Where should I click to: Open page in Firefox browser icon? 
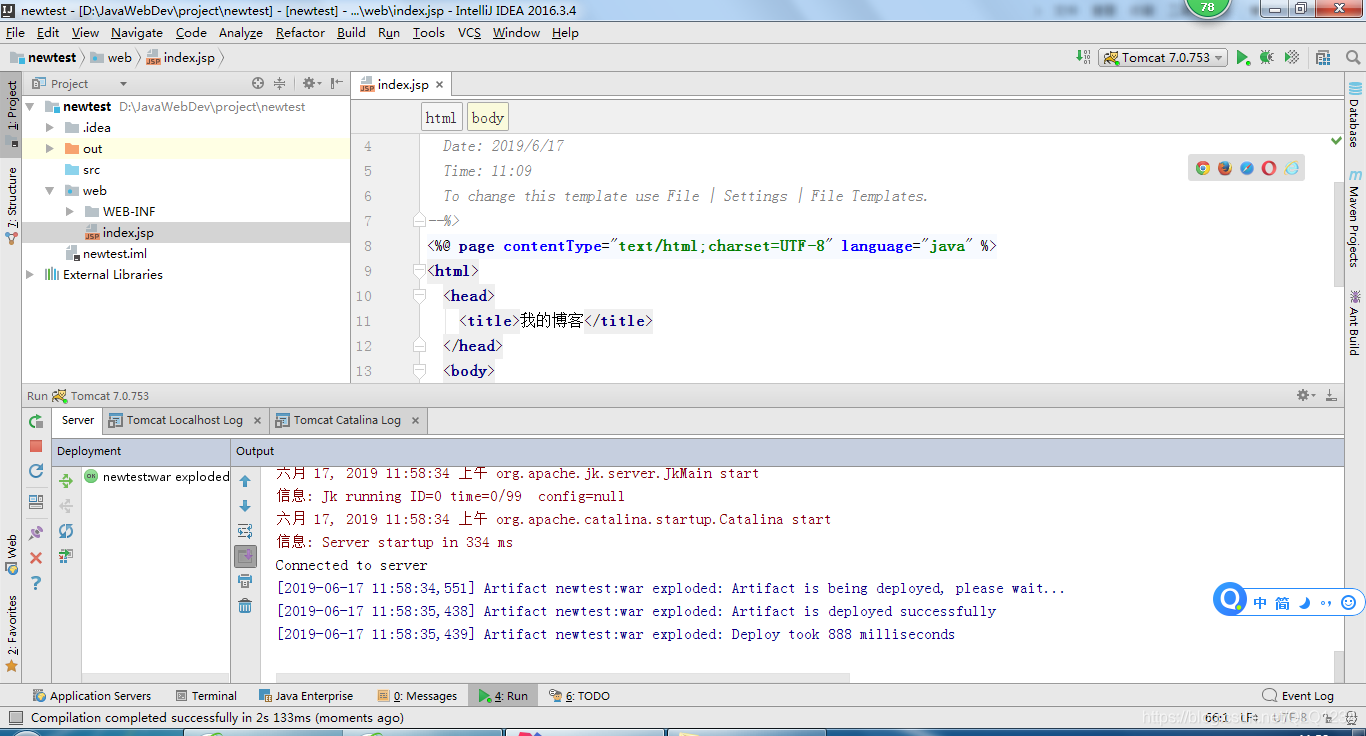pyautogui.click(x=1225, y=168)
